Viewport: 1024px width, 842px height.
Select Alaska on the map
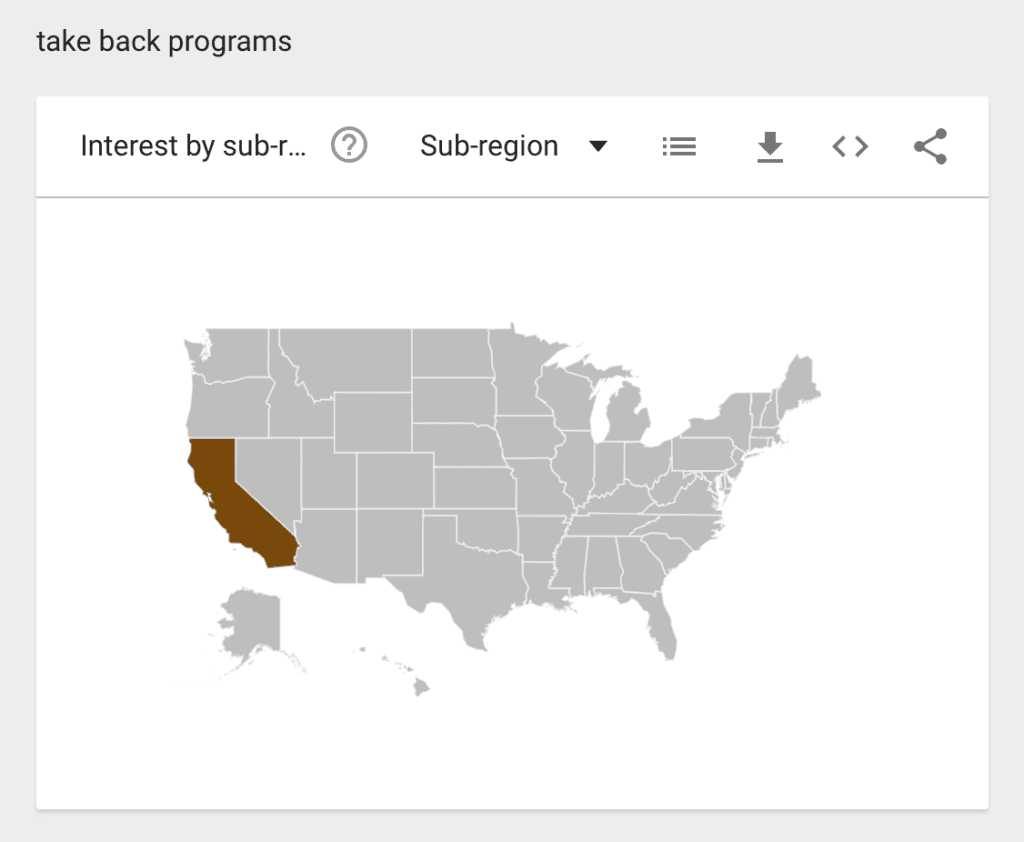tap(251, 624)
